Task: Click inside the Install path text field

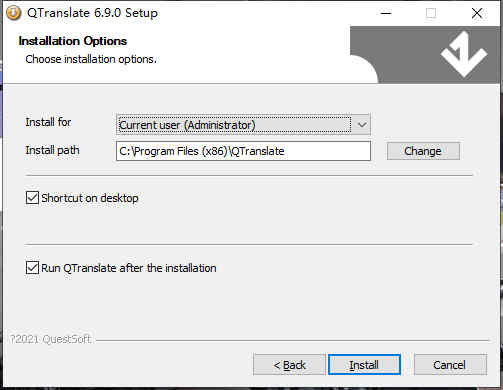Action: coord(243,151)
